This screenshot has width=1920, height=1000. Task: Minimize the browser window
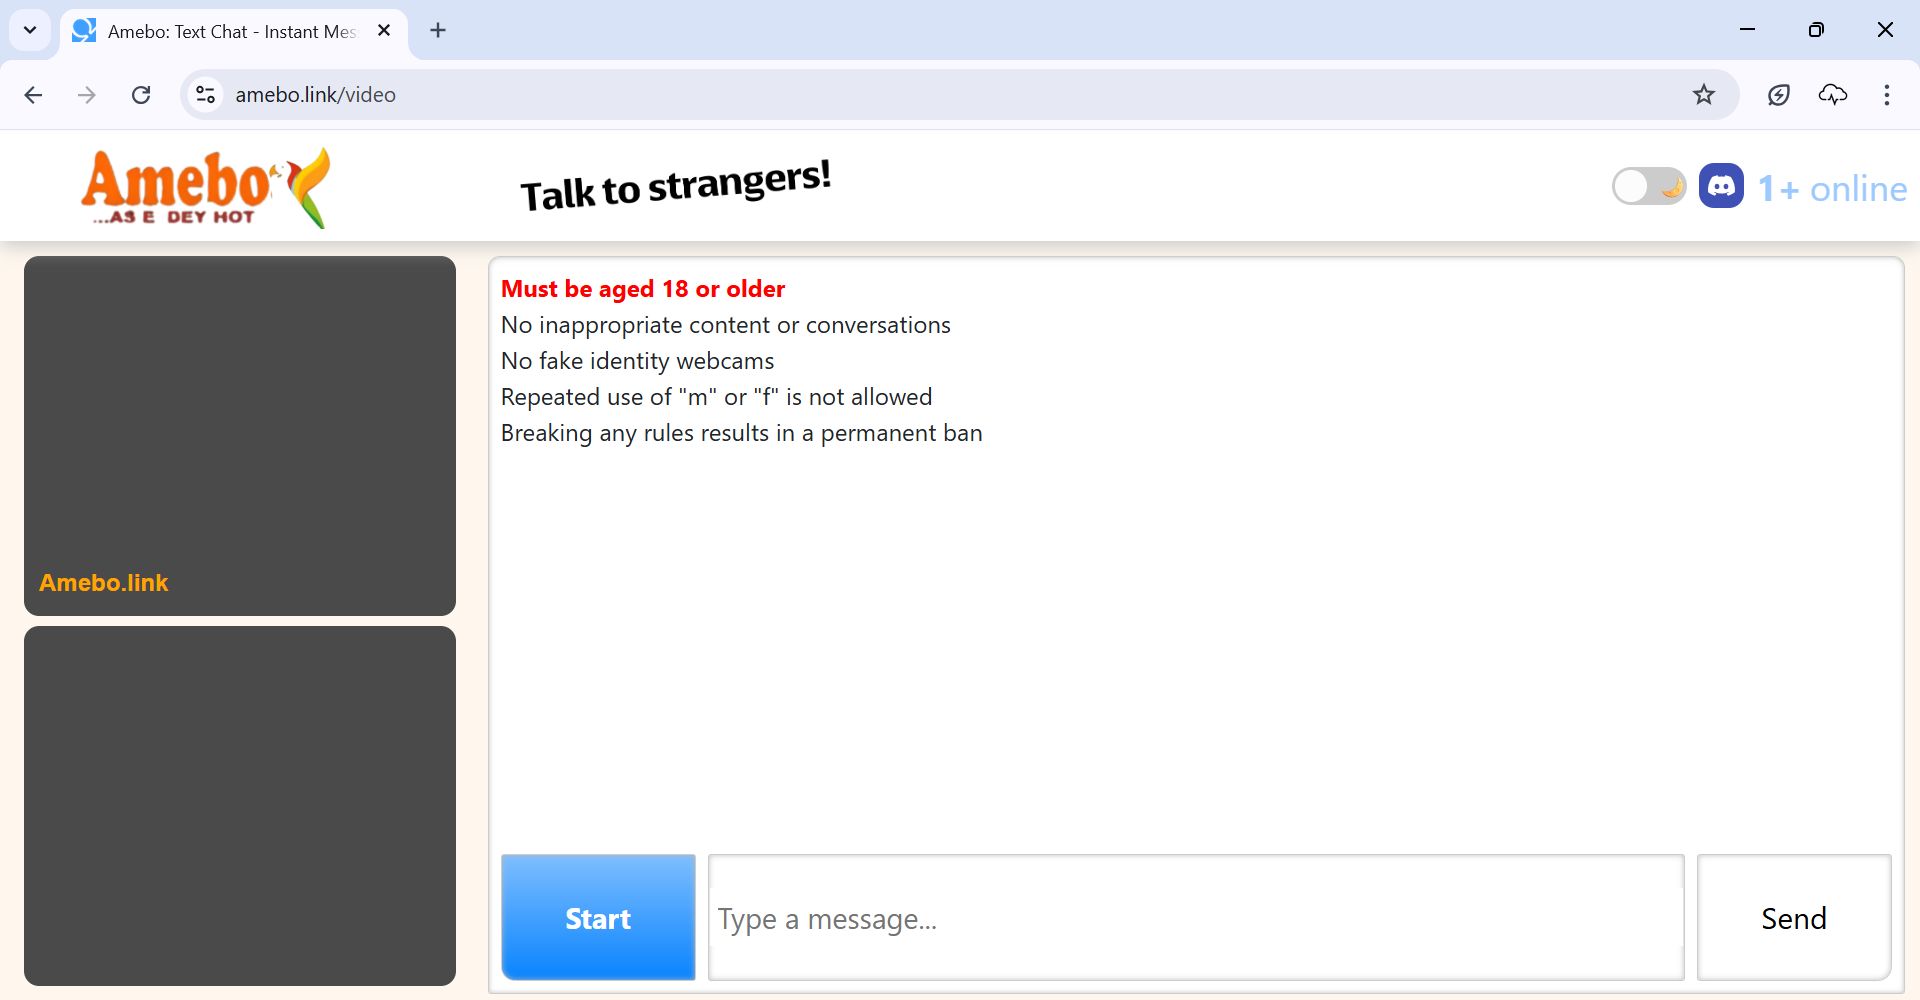click(1748, 30)
